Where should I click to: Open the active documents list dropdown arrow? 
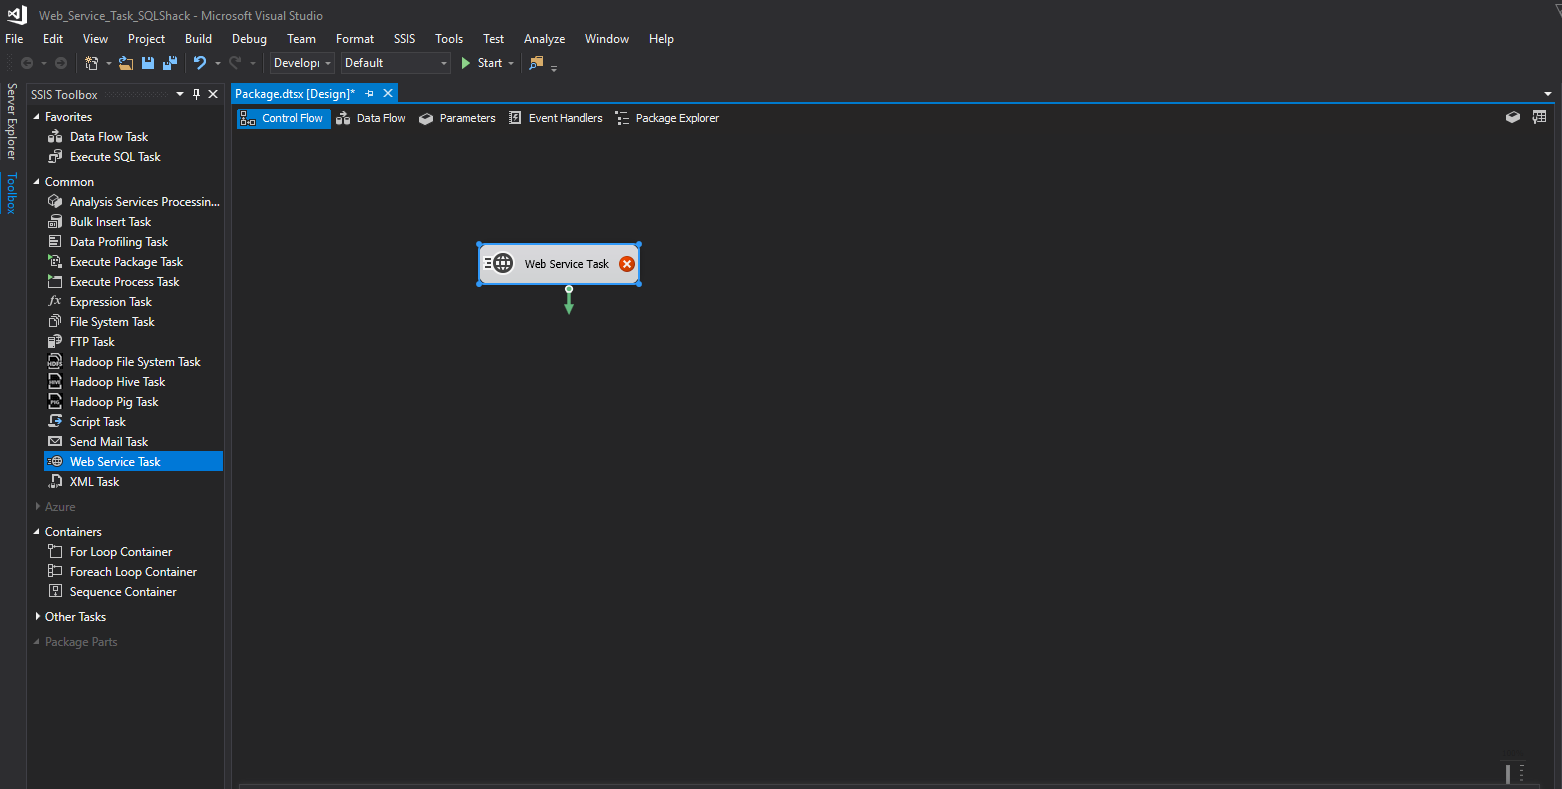pos(1548,94)
